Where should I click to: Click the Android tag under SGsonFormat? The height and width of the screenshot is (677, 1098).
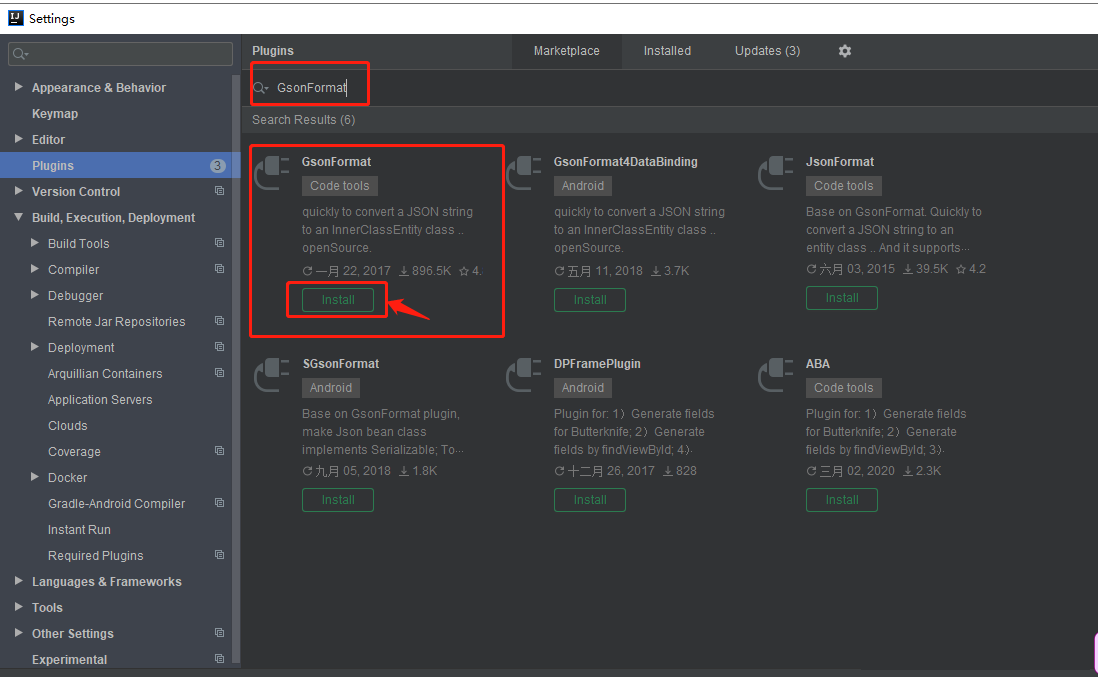(331, 388)
